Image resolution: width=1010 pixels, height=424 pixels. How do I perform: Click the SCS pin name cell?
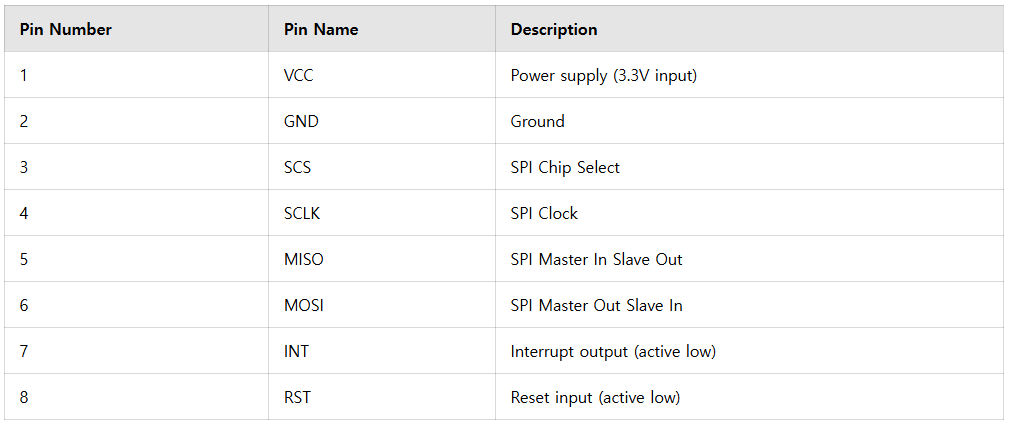coord(298,168)
